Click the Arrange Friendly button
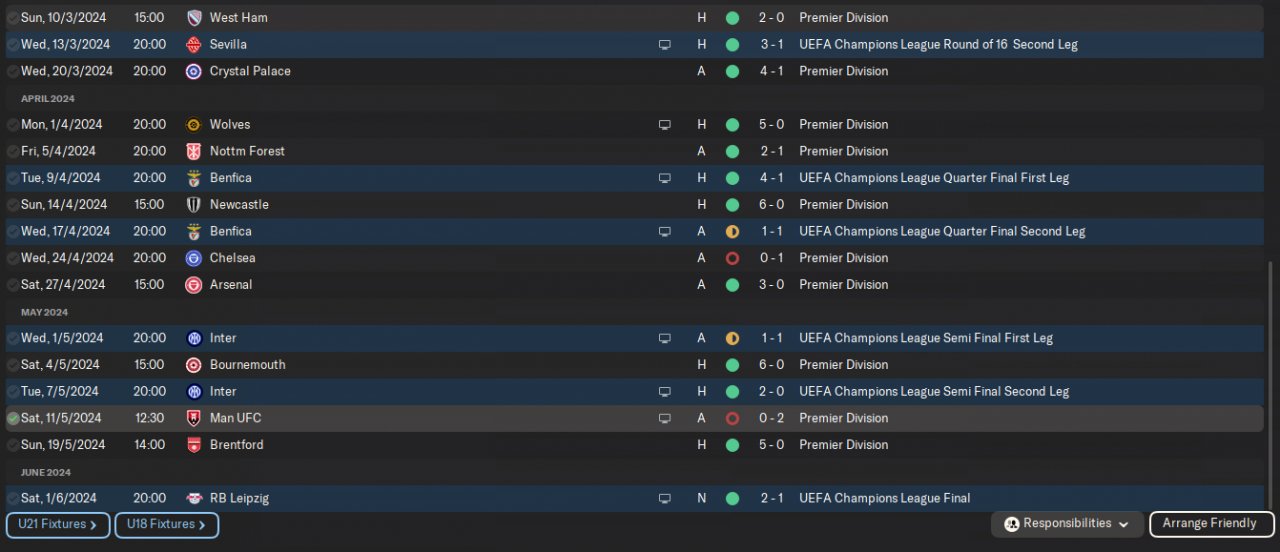The height and width of the screenshot is (552, 1280). [1211, 524]
